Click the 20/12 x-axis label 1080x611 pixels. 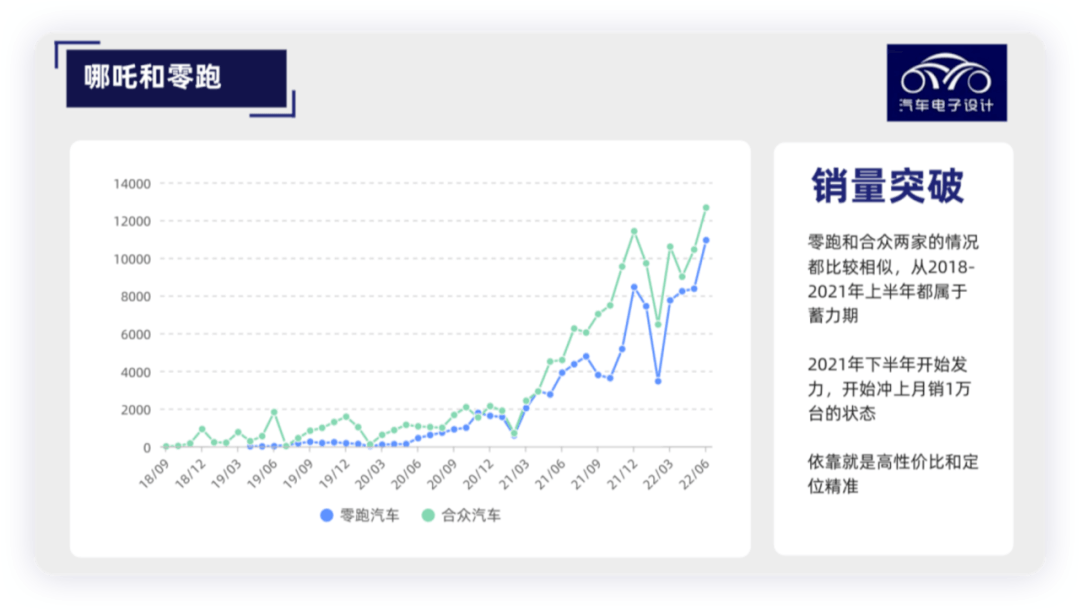[x=478, y=474]
